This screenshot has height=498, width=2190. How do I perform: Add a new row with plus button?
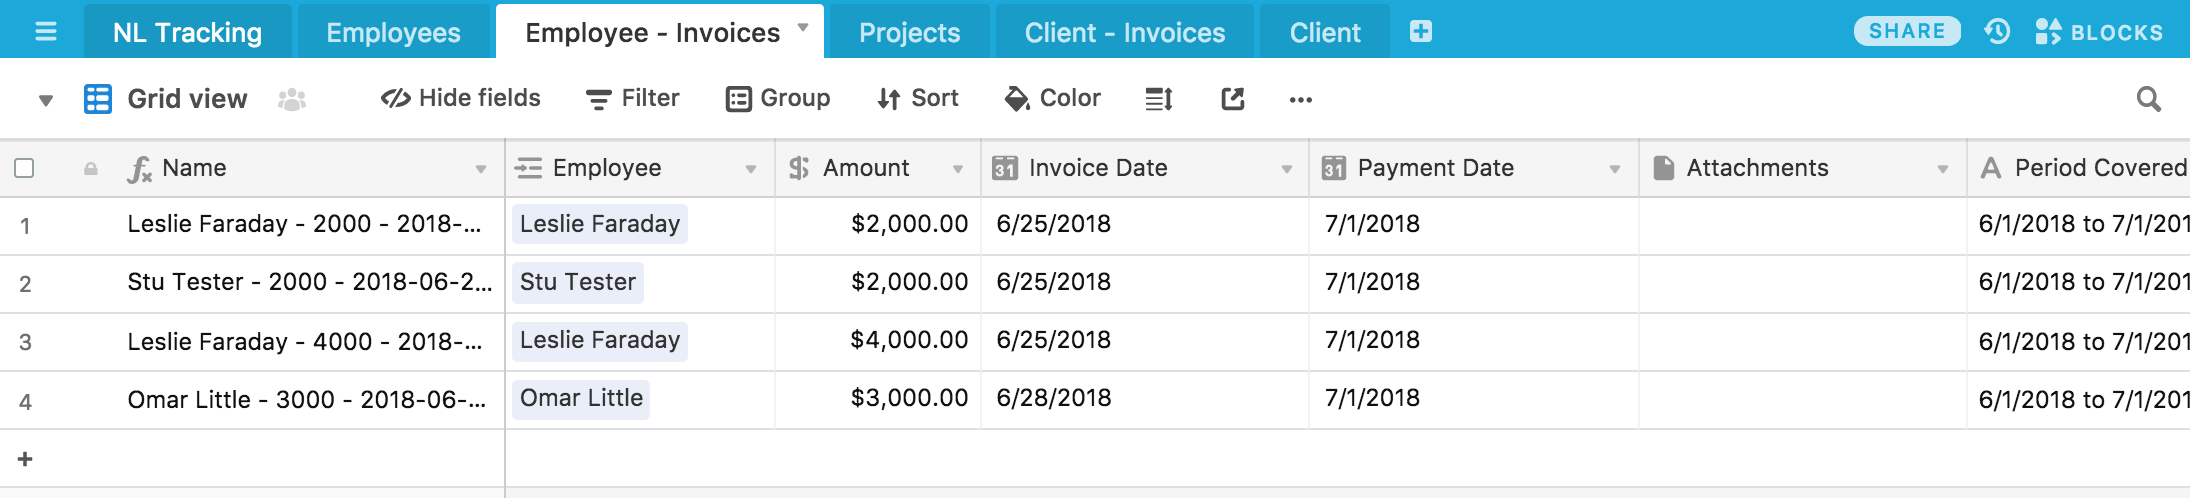pos(25,459)
